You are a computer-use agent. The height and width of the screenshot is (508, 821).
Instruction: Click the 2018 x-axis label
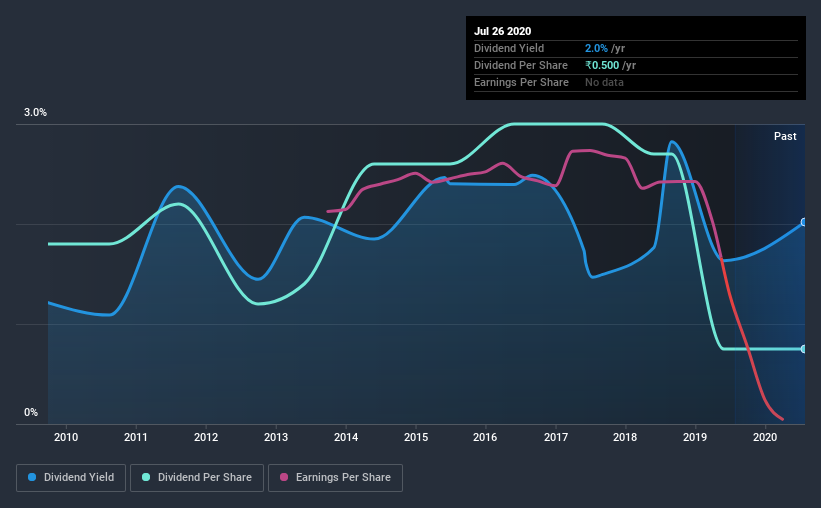click(x=625, y=437)
